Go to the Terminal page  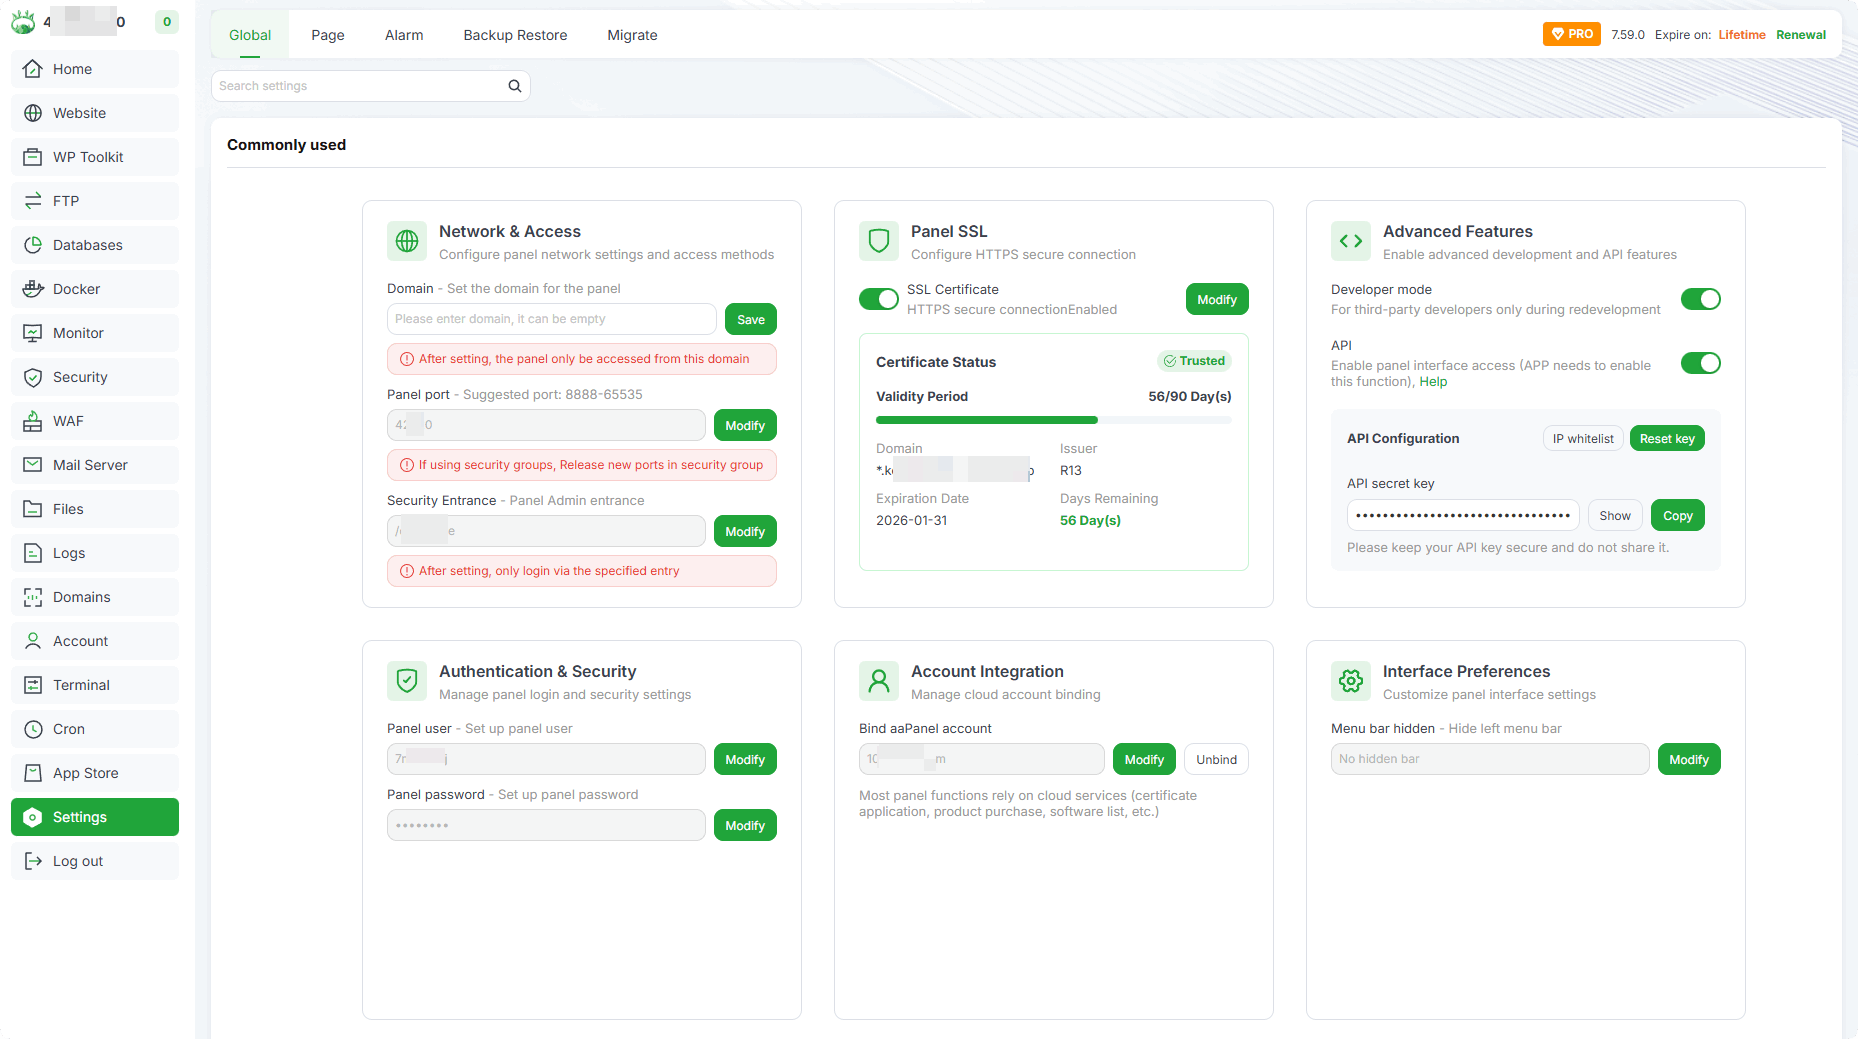coord(81,685)
